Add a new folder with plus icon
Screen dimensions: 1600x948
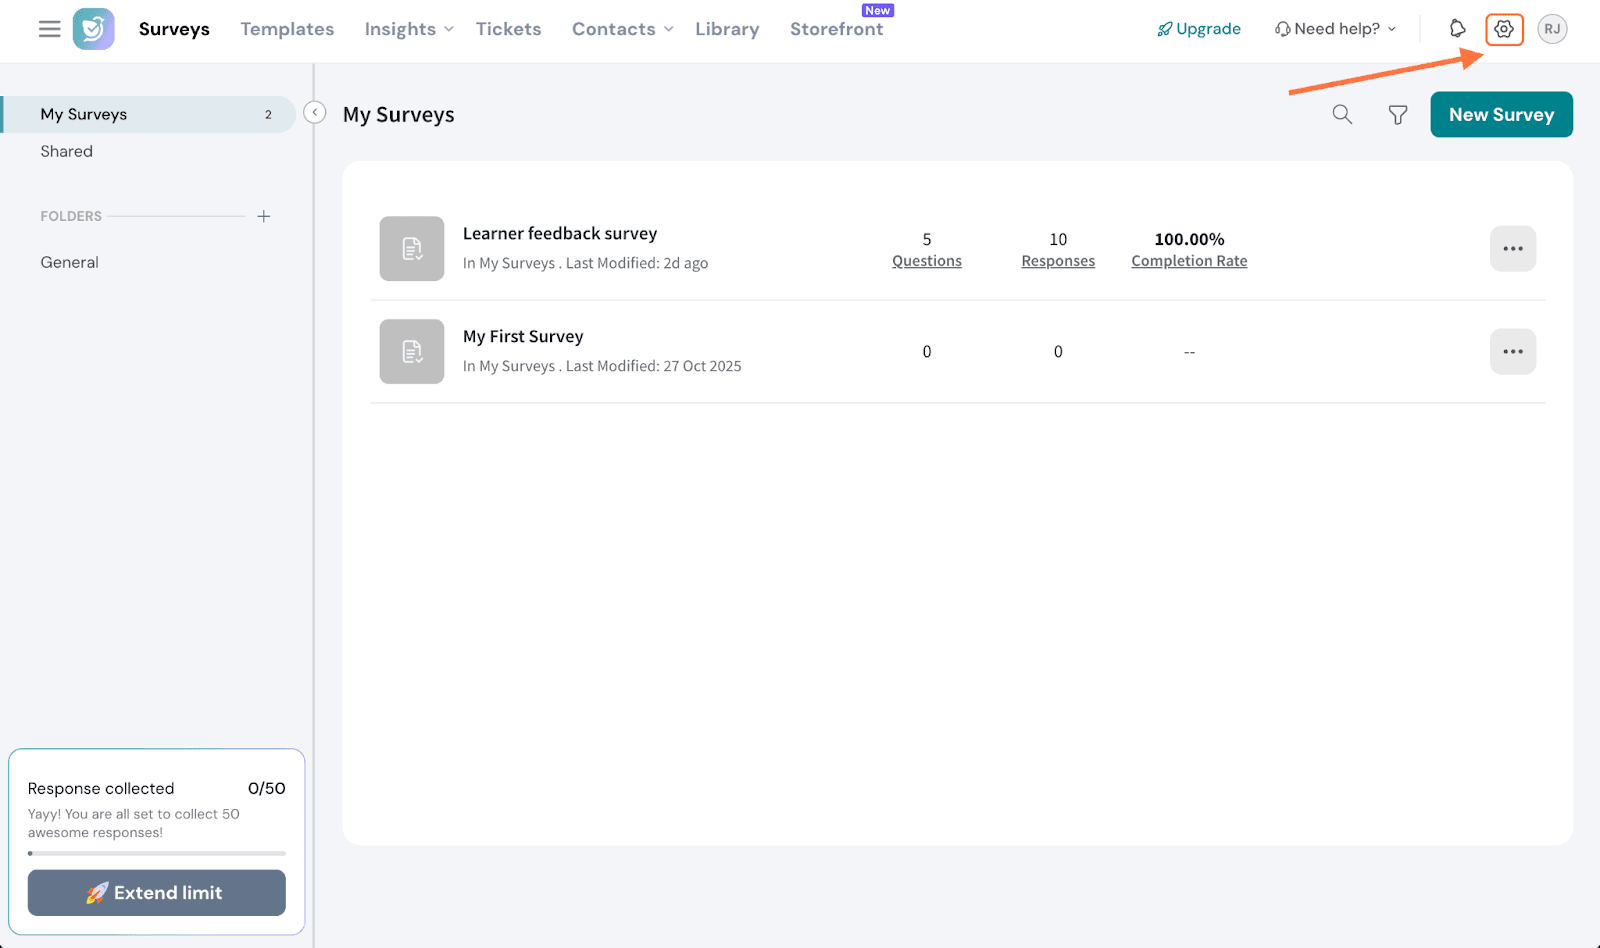click(264, 216)
